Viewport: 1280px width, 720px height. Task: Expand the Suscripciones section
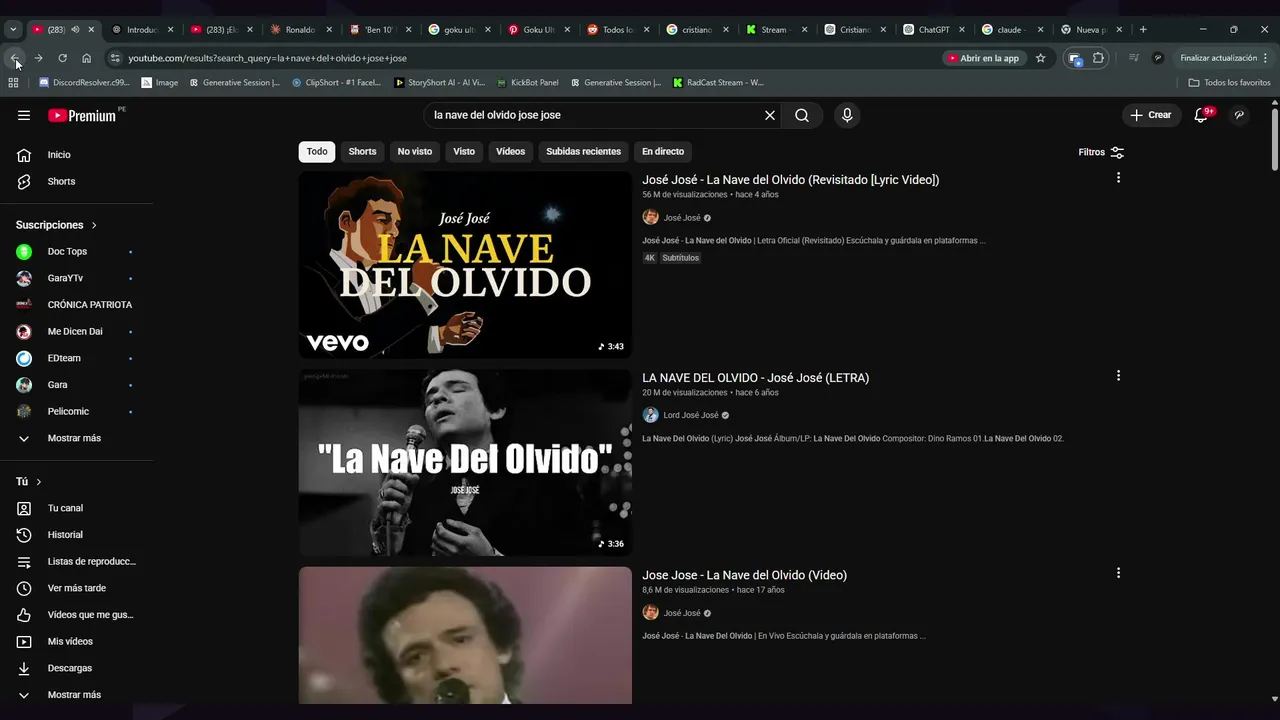[x=57, y=225]
